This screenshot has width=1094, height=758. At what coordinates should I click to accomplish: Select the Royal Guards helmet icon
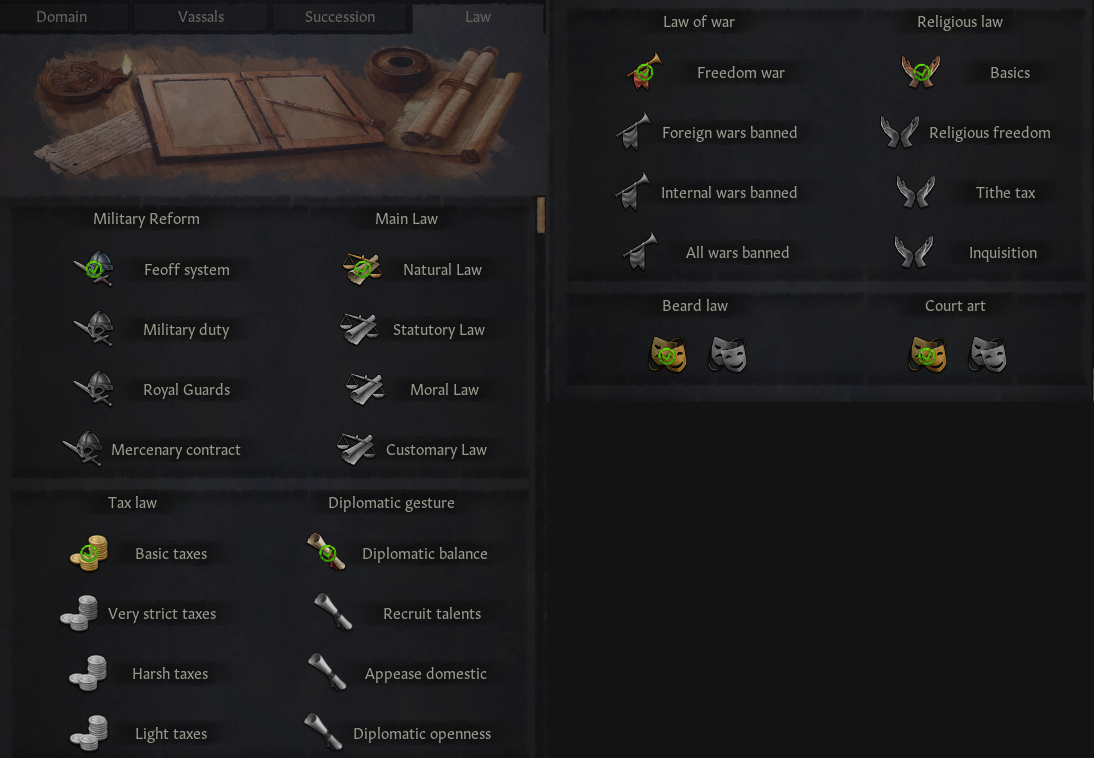(x=94, y=389)
